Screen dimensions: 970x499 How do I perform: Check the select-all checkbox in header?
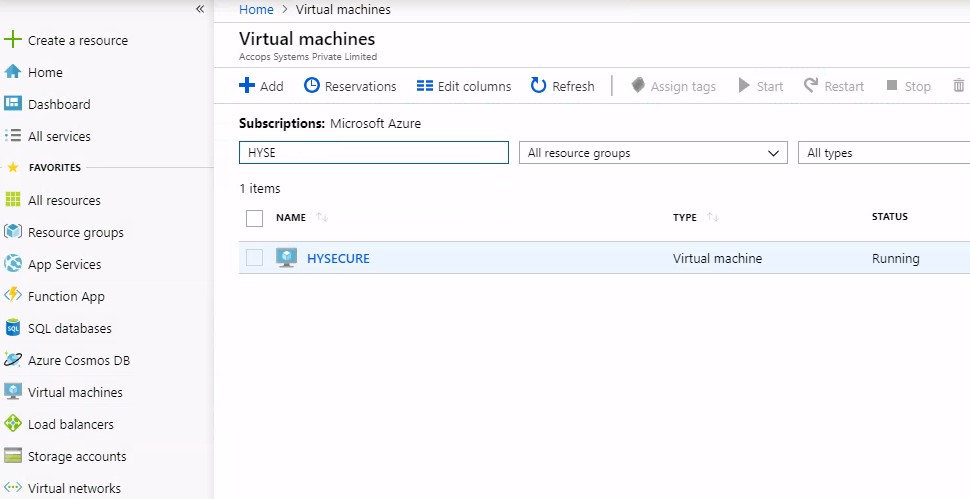[x=254, y=218]
